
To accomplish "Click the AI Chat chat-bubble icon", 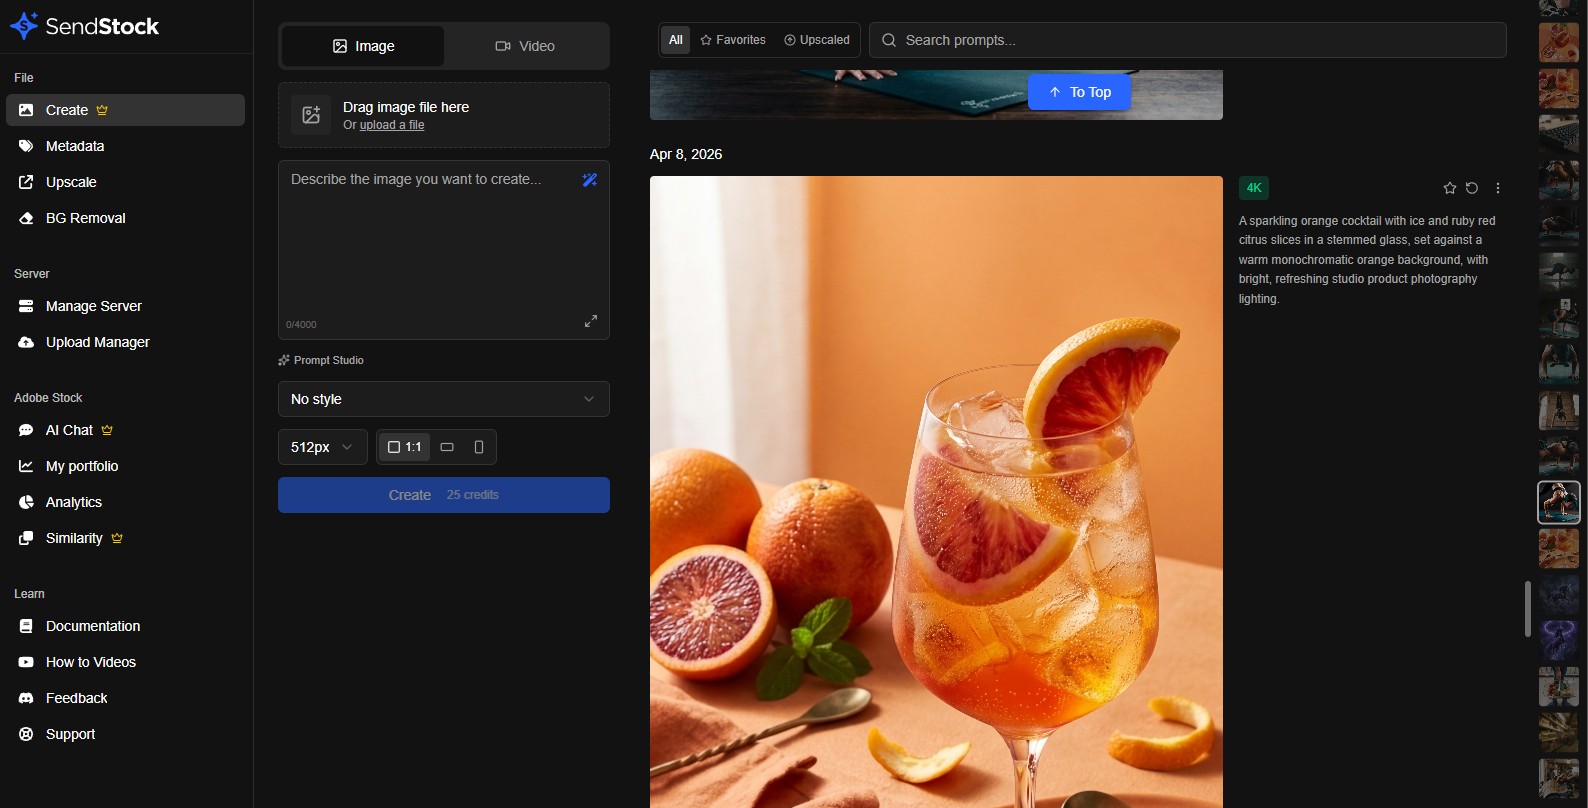I will point(26,430).
